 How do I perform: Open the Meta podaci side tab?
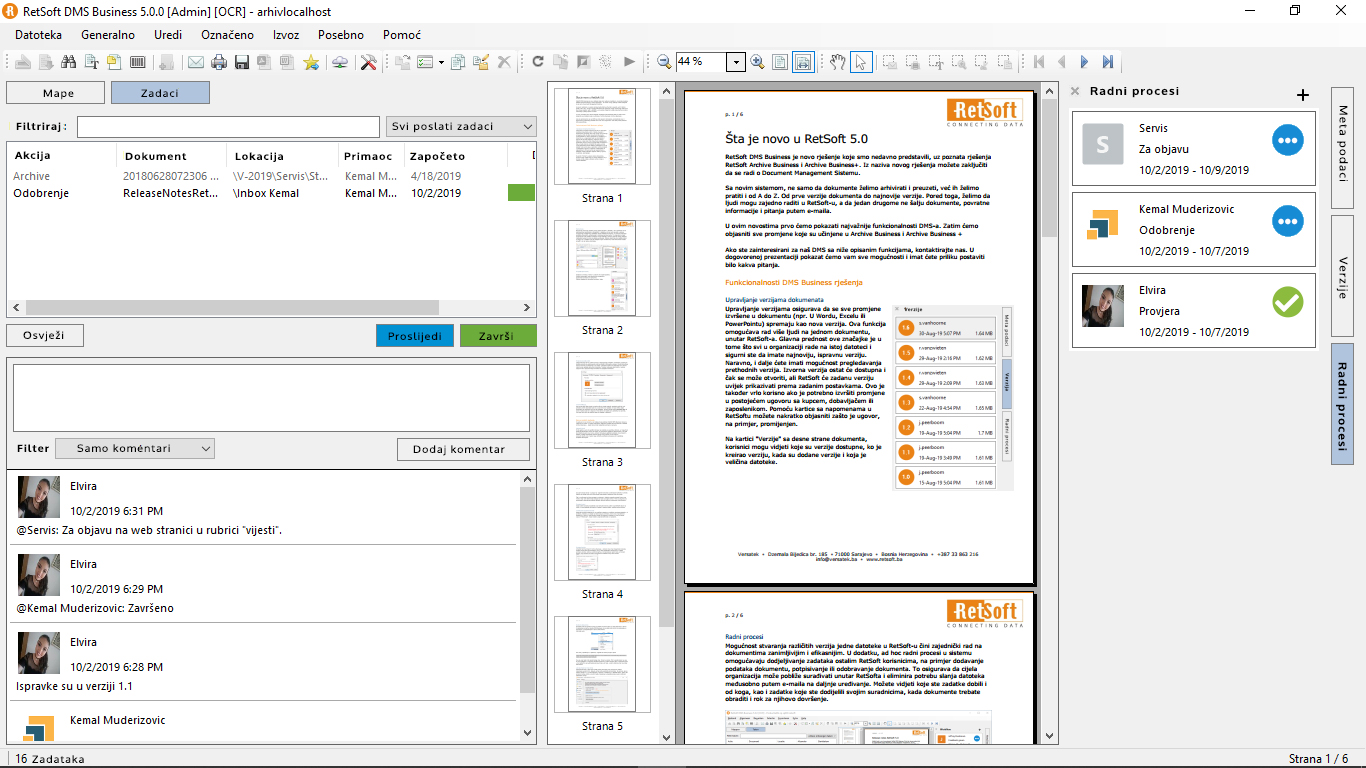click(x=1342, y=147)
